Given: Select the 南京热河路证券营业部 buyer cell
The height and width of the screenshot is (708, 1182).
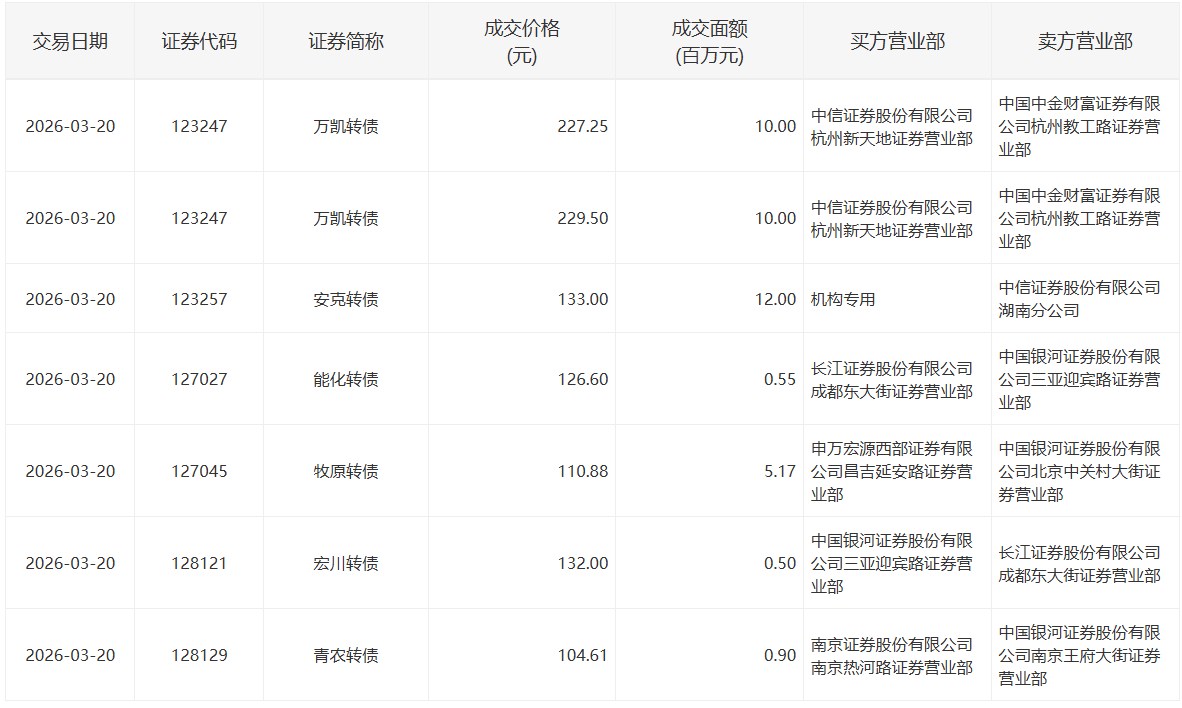Looking at the screenshot, I should click(891, 656).
